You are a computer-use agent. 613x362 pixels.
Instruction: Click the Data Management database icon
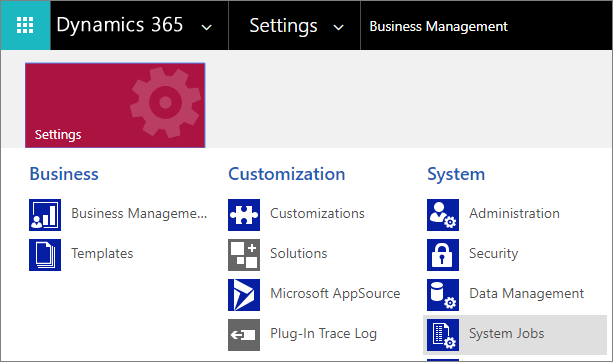(x=443, y=295)
